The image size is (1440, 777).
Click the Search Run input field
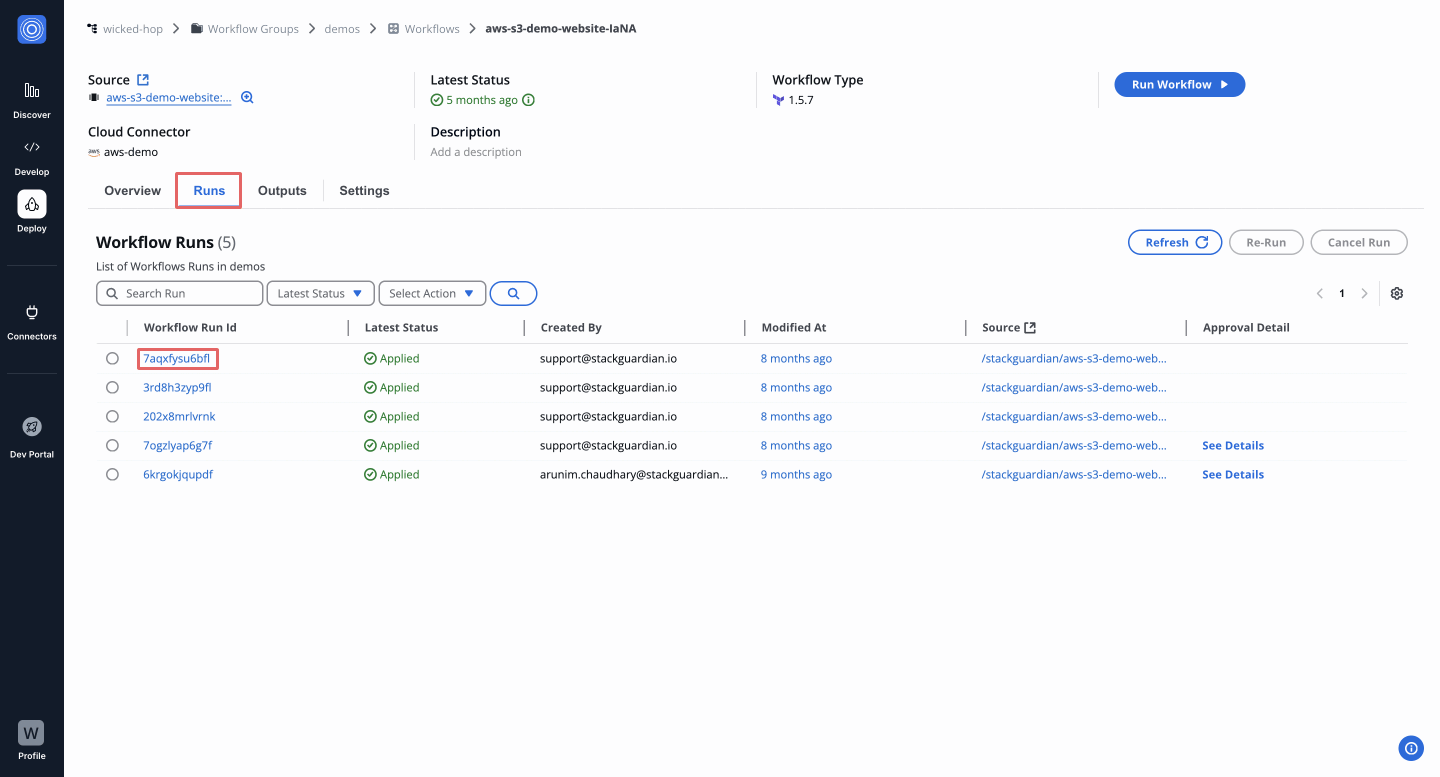click(180, 293)
